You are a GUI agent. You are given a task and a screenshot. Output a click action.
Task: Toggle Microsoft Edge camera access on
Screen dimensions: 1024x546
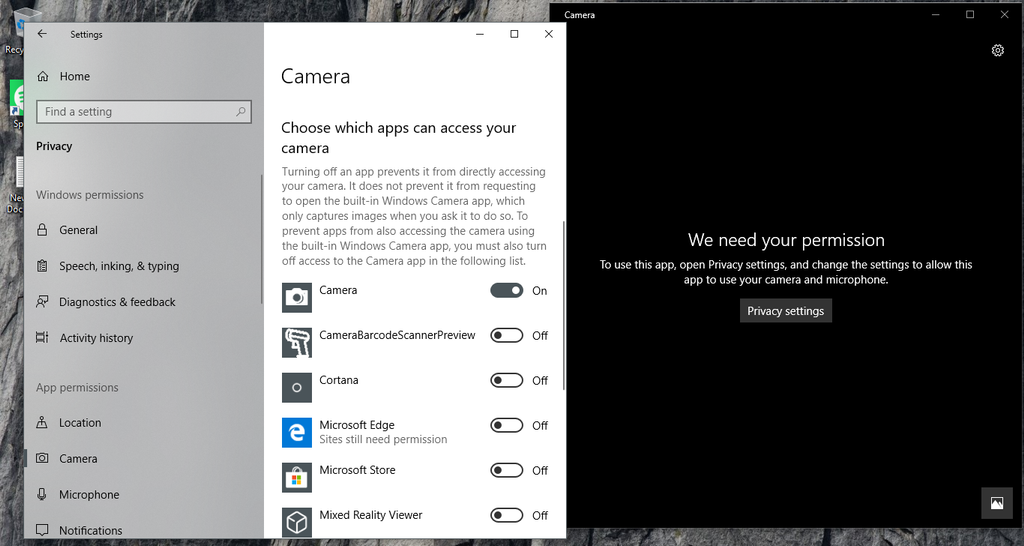pos(507,426)
